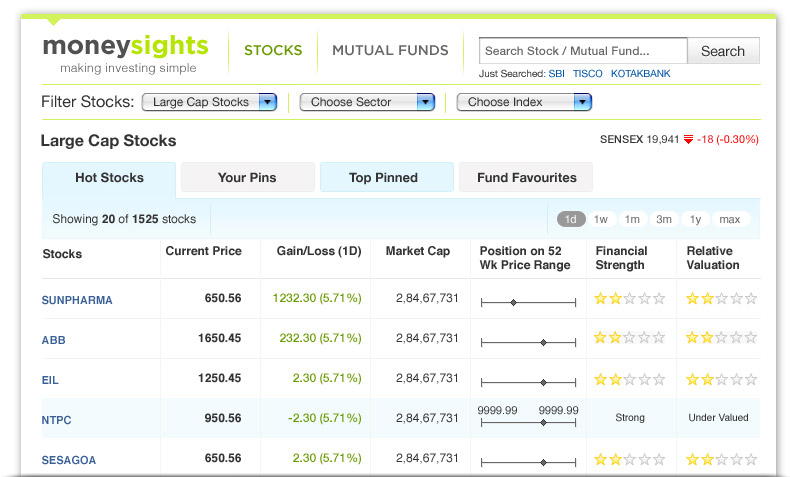
Task: Select the 1w time range
Action: (x=601, y=219)
